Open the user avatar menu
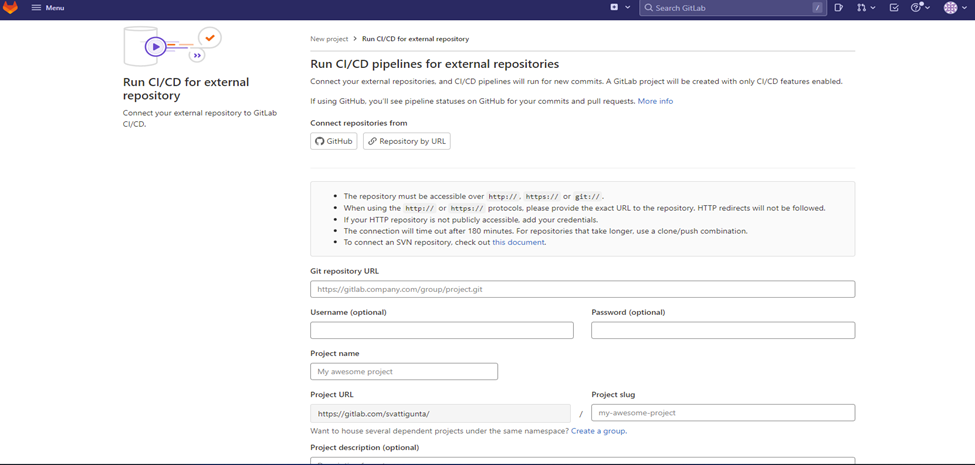This screenshot has height=465, width=975. 951,7
